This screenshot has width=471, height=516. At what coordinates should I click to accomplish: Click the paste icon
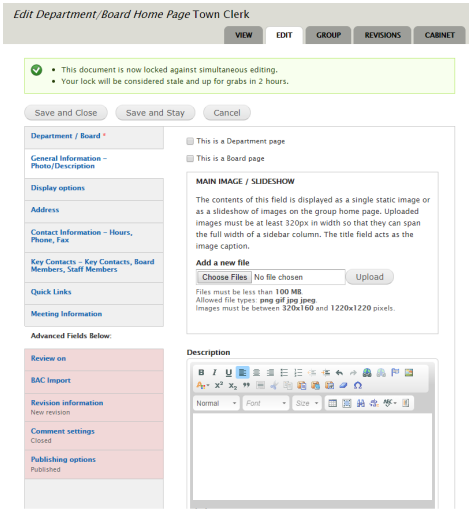(302, 385)
